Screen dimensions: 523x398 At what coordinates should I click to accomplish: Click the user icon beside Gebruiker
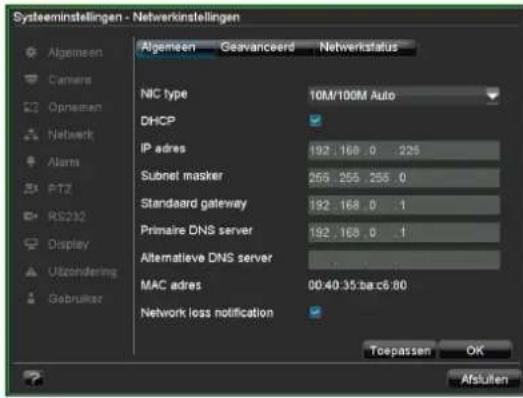(x=31, y=298)
